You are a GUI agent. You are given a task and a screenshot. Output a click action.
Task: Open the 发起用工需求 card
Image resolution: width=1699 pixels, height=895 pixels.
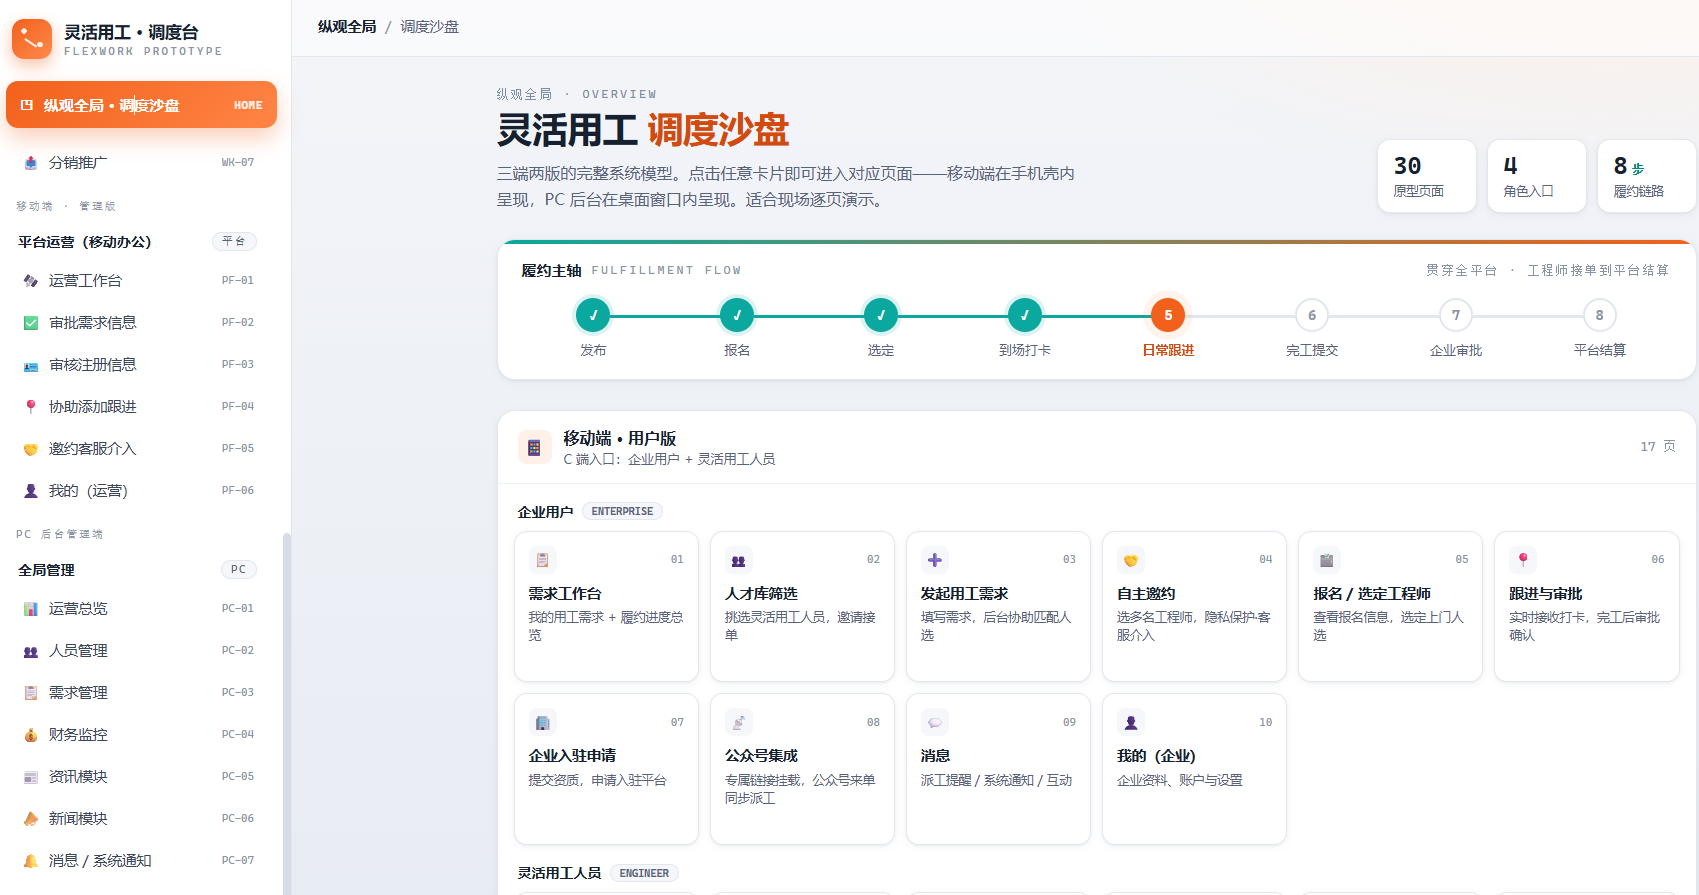point(998,606)
